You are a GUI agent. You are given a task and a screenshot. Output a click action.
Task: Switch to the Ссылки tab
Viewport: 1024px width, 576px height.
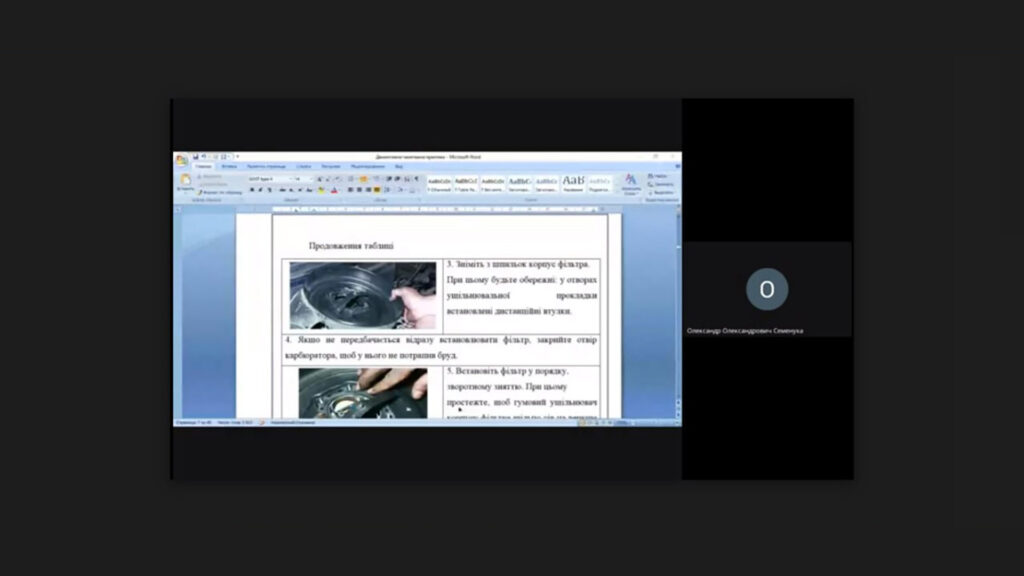(x=304, y=167)
